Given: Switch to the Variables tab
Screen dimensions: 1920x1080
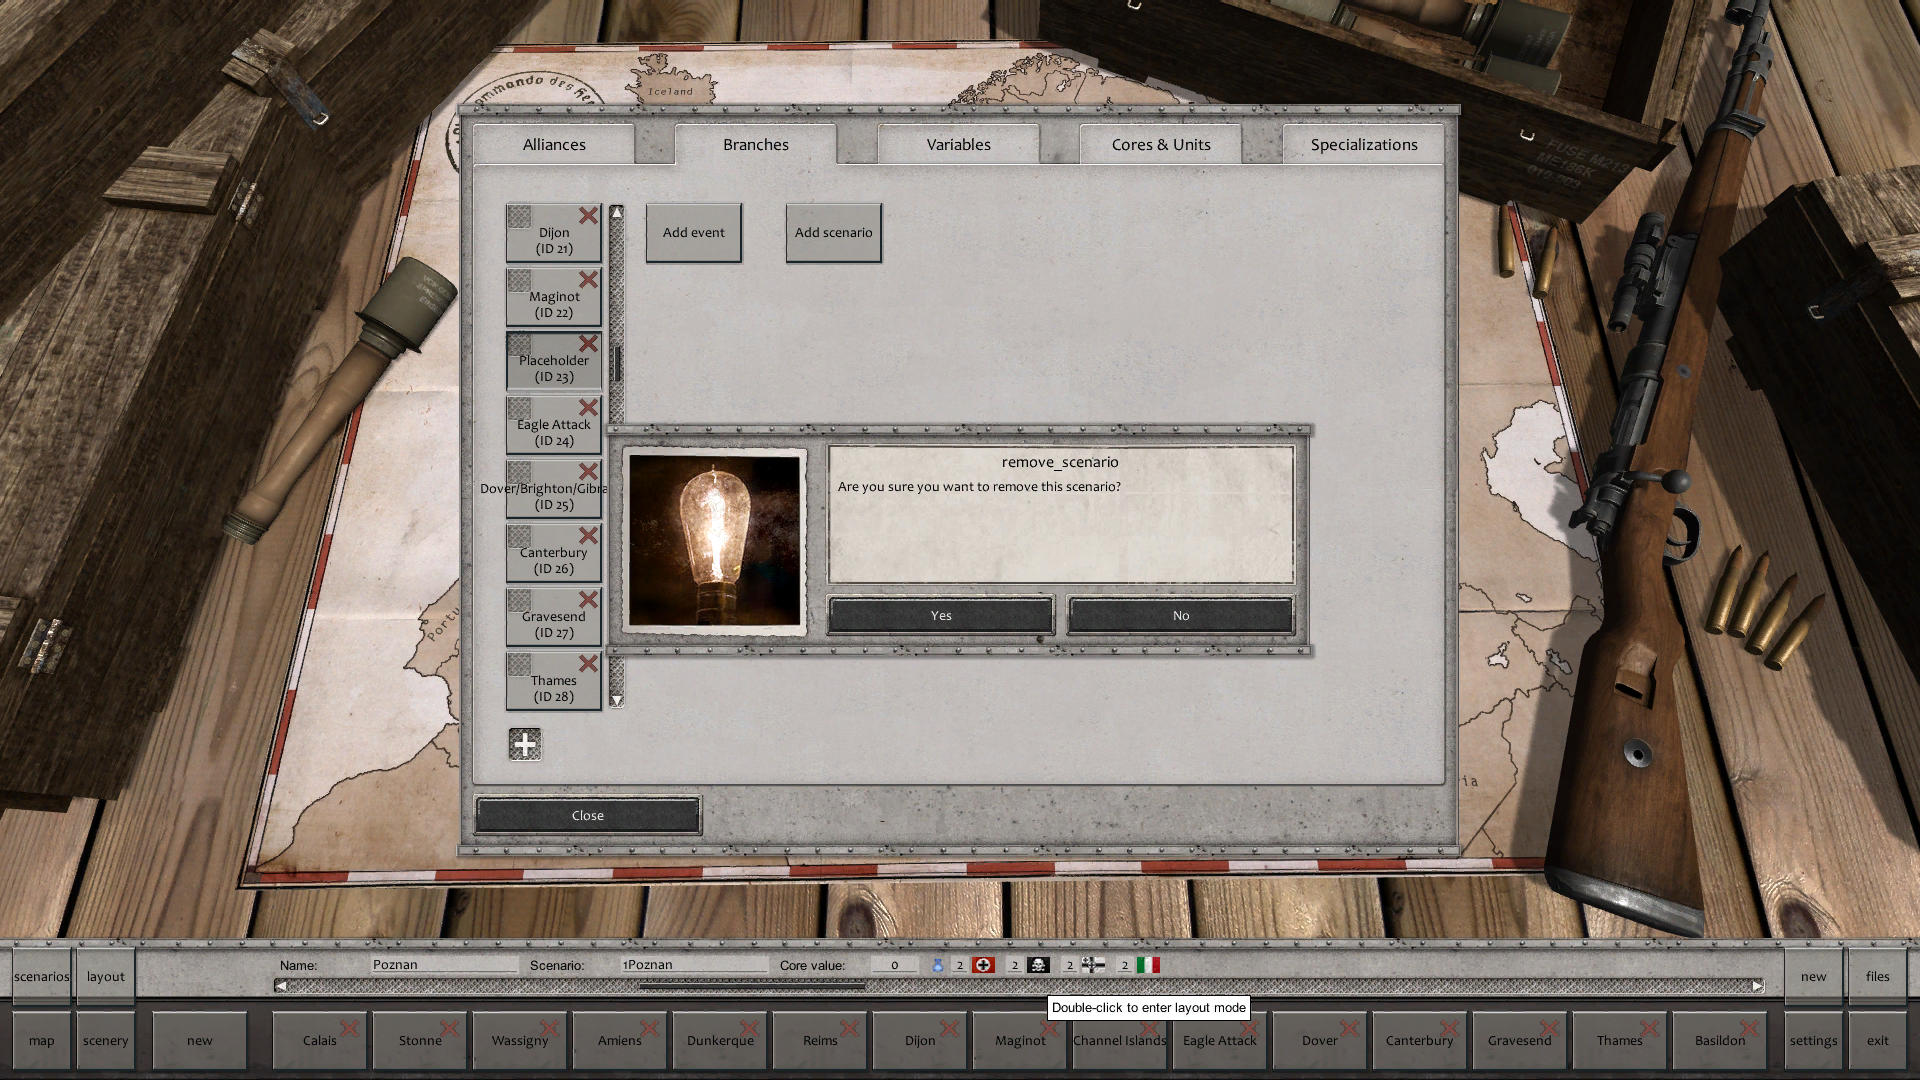Looking at the screenshot, I should pyautogui.click(x=957, y=144).
